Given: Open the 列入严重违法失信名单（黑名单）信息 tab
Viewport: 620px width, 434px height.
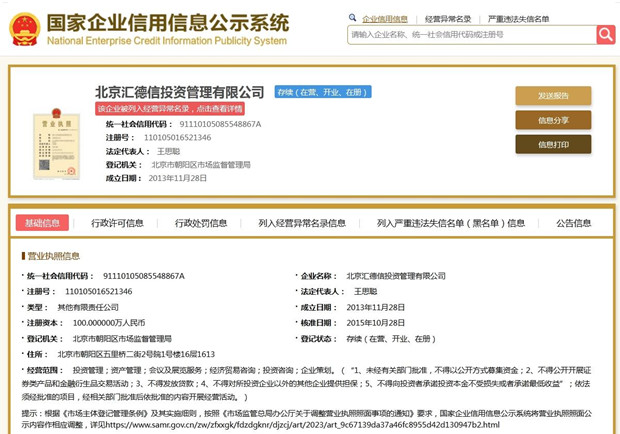Looking at the screenshot, I should click(451, 223).
